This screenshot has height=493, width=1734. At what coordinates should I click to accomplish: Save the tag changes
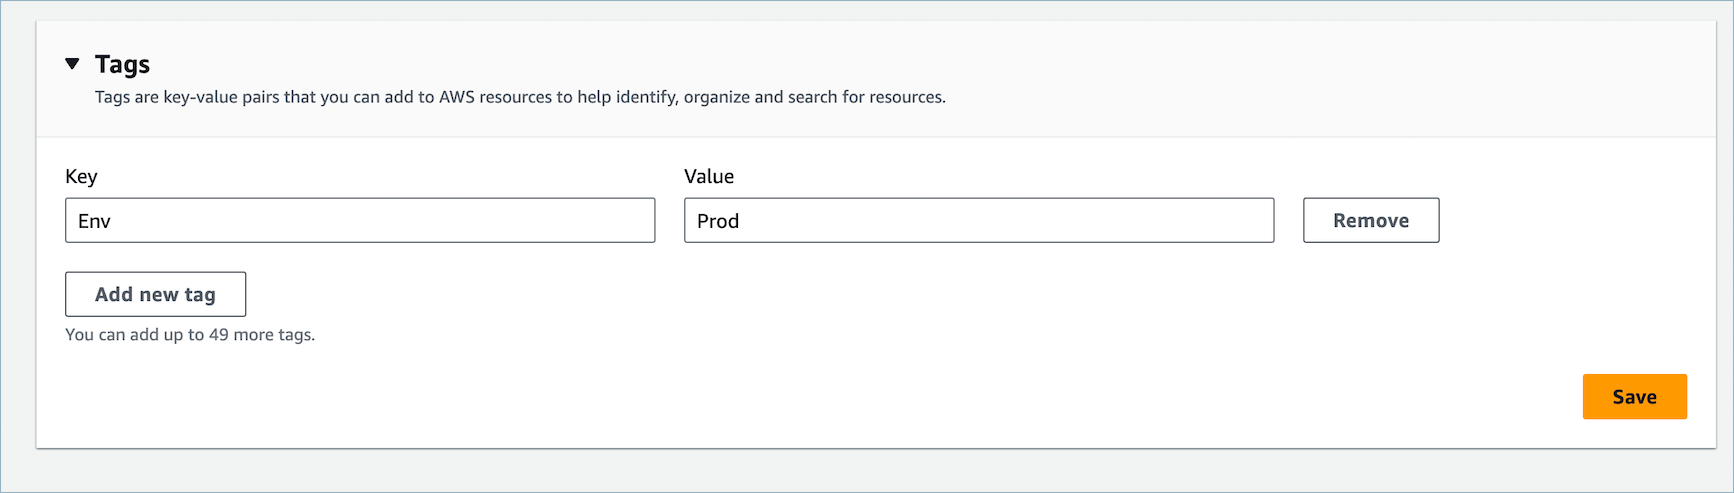(1634, 397)
